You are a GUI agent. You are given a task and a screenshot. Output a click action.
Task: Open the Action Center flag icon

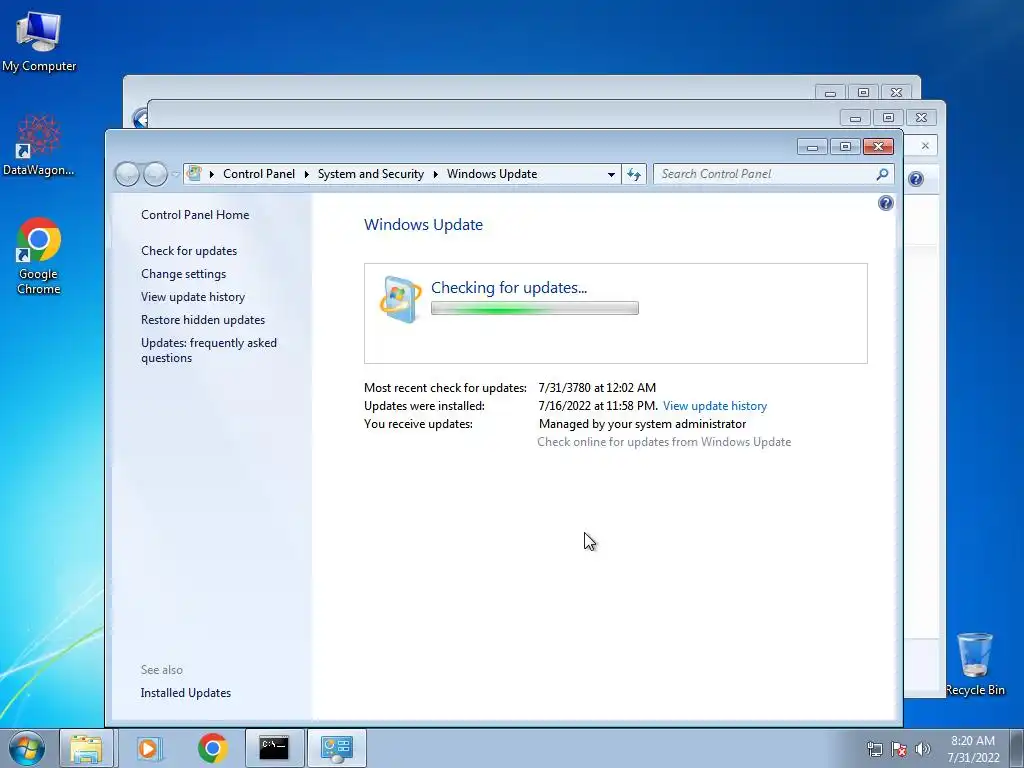coord(899,750)
